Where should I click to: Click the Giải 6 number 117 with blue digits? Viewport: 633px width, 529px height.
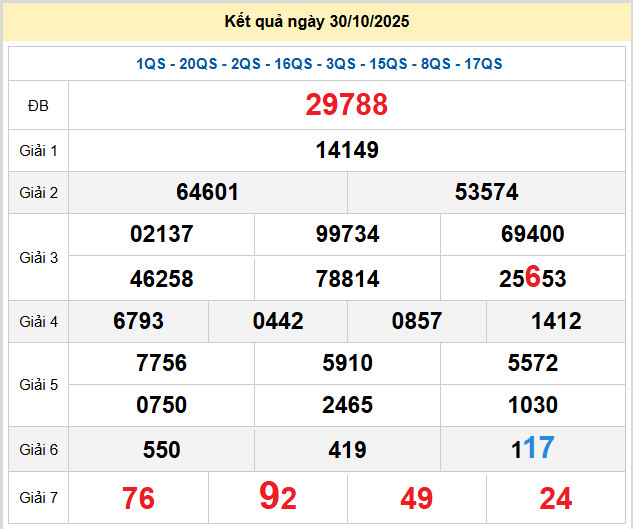[532, 448]
